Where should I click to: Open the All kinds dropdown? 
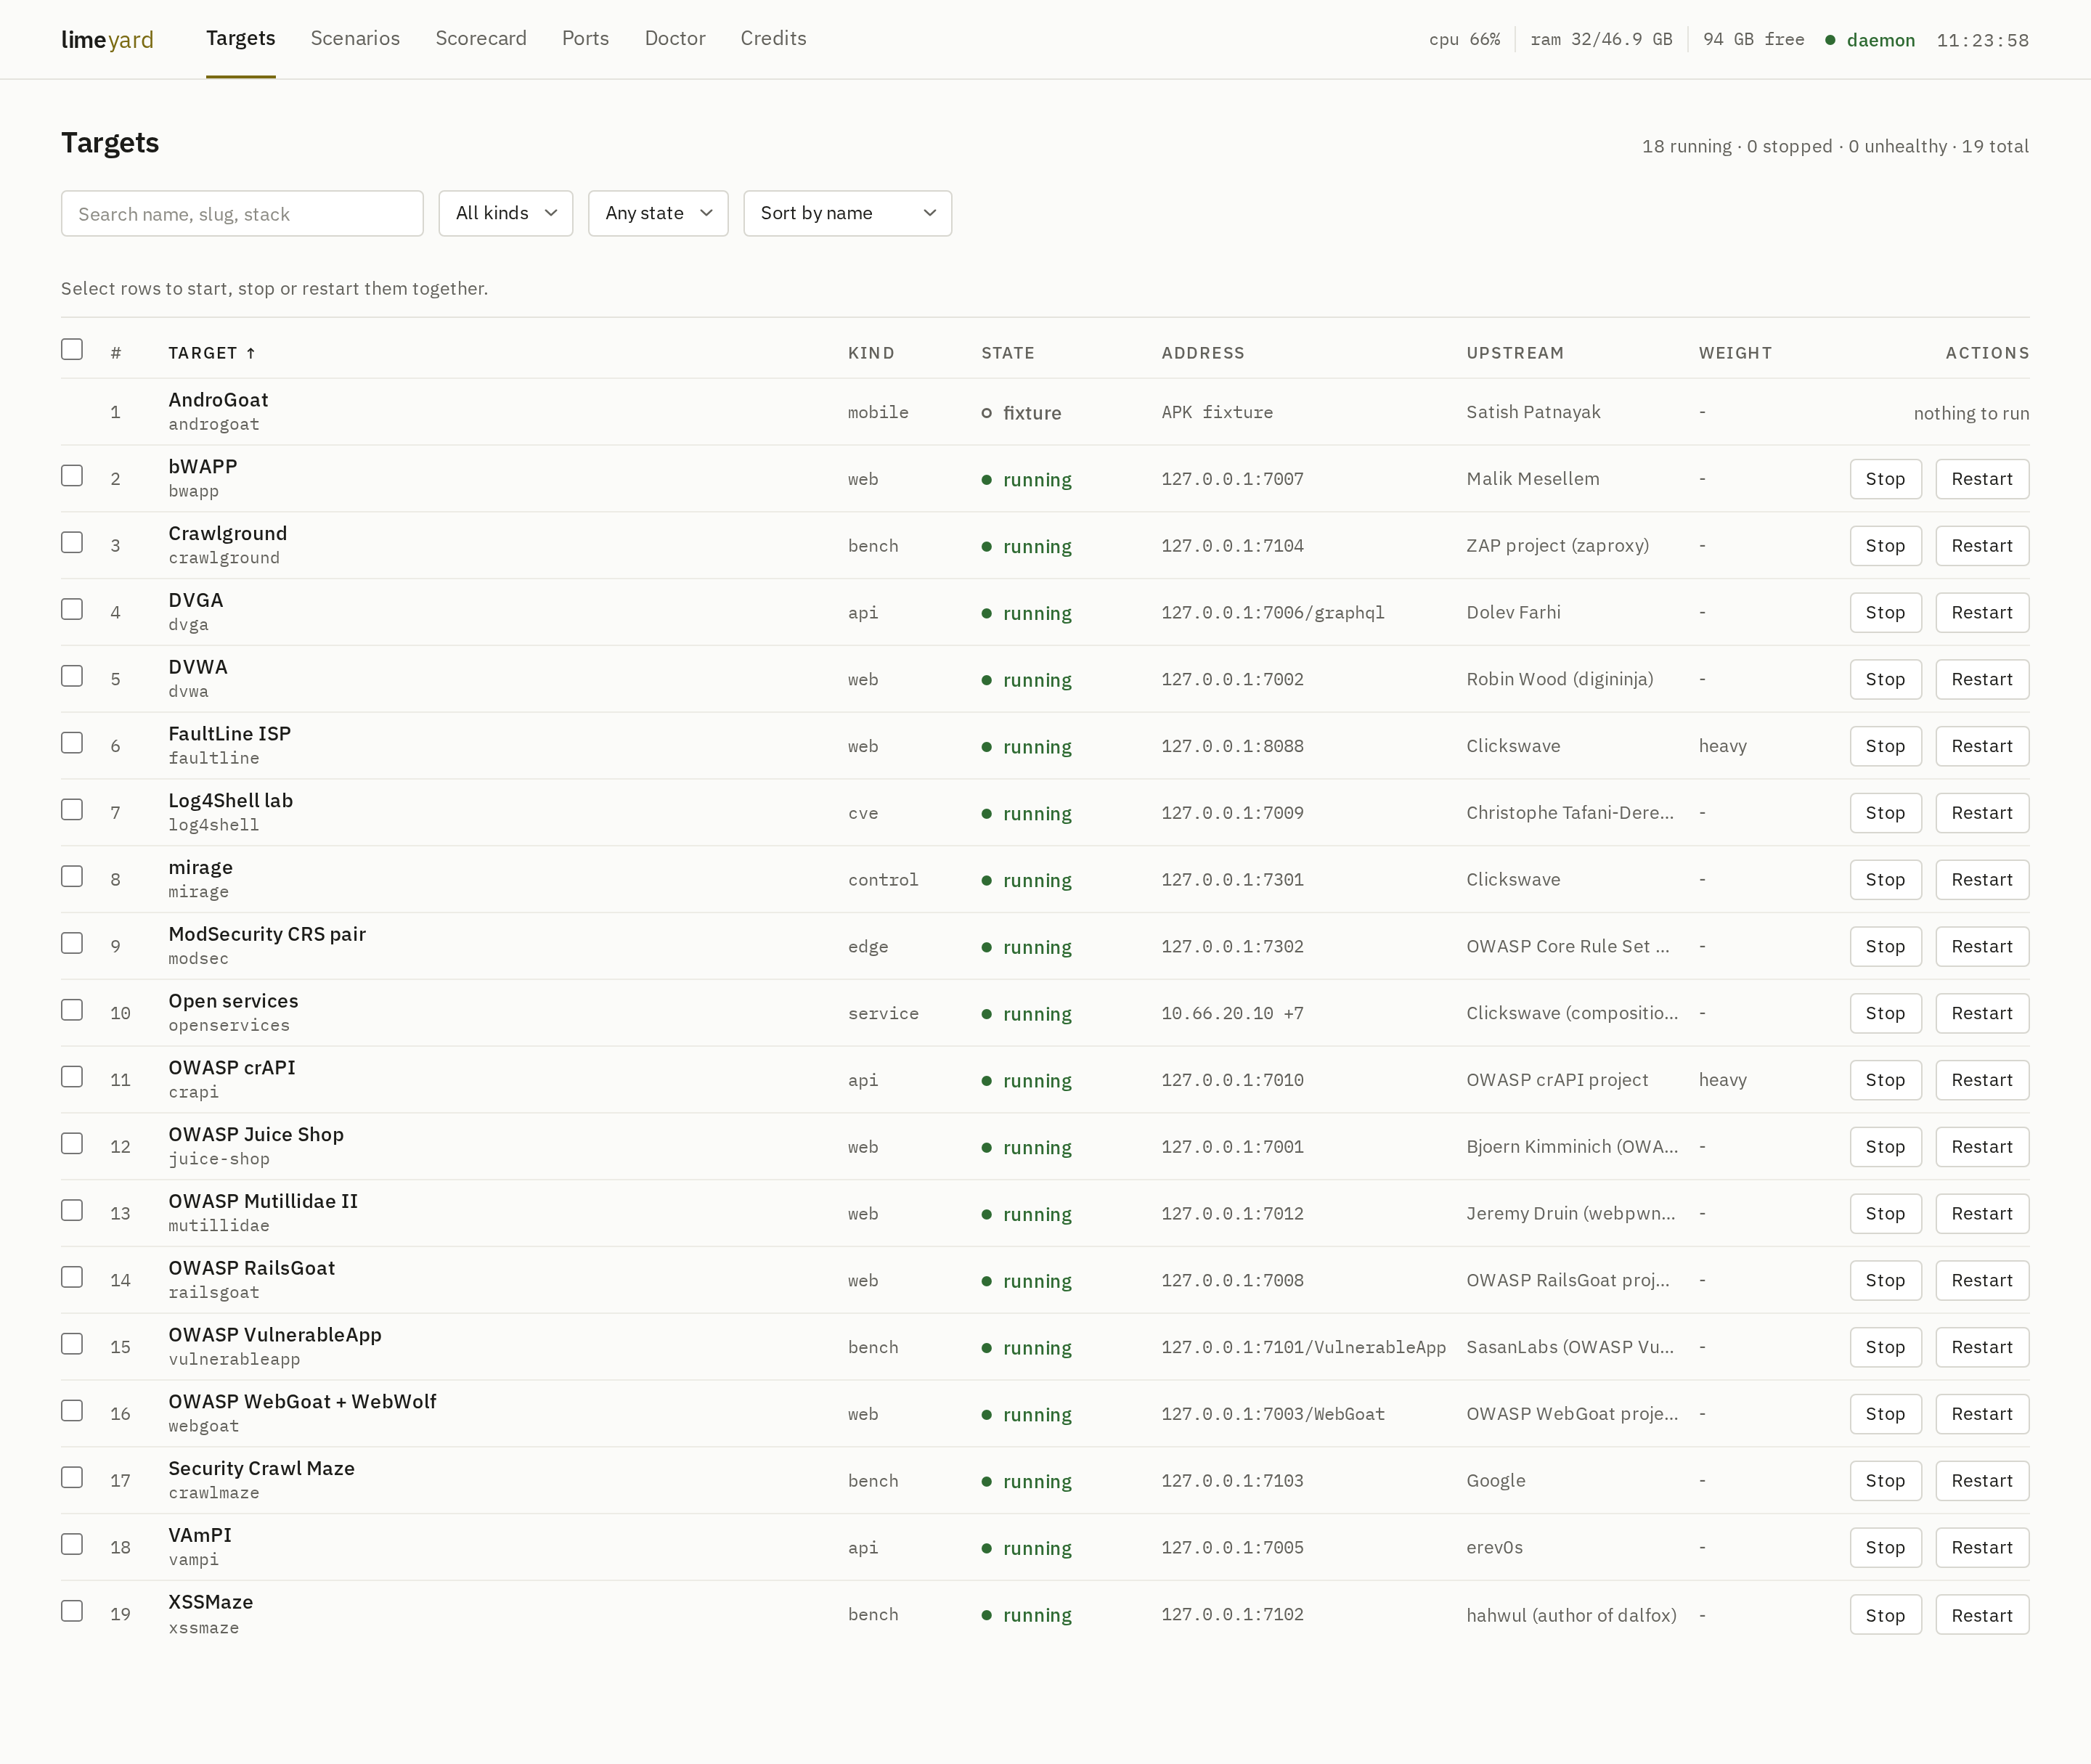click(x=506, y=213)
